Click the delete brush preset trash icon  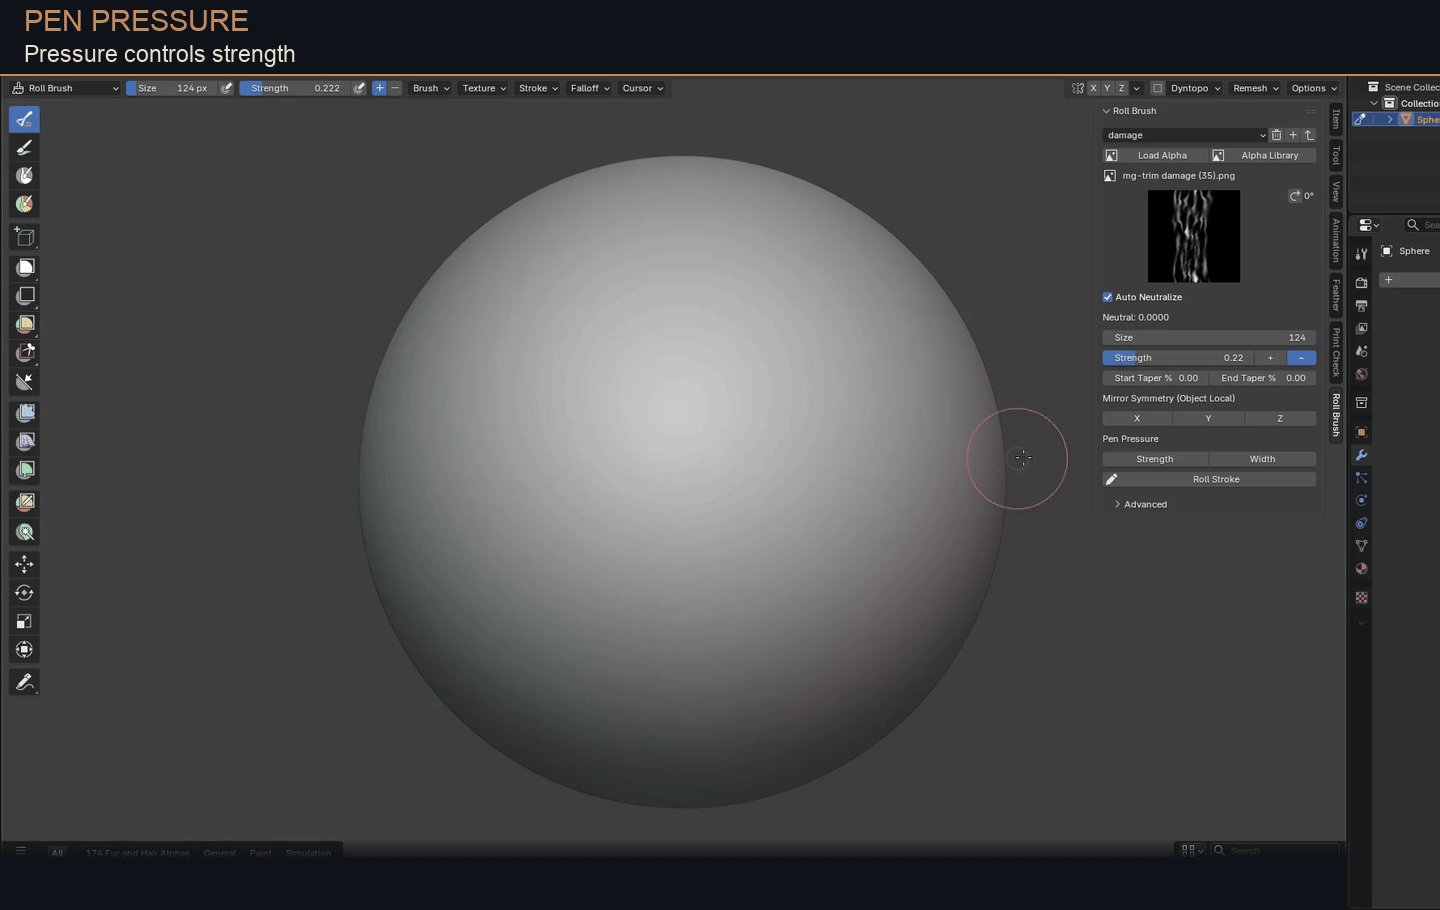coord(1277,135)
